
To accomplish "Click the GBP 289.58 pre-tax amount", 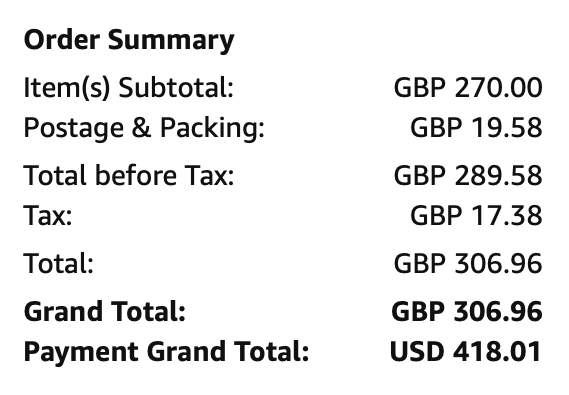I will click(468, 176).
